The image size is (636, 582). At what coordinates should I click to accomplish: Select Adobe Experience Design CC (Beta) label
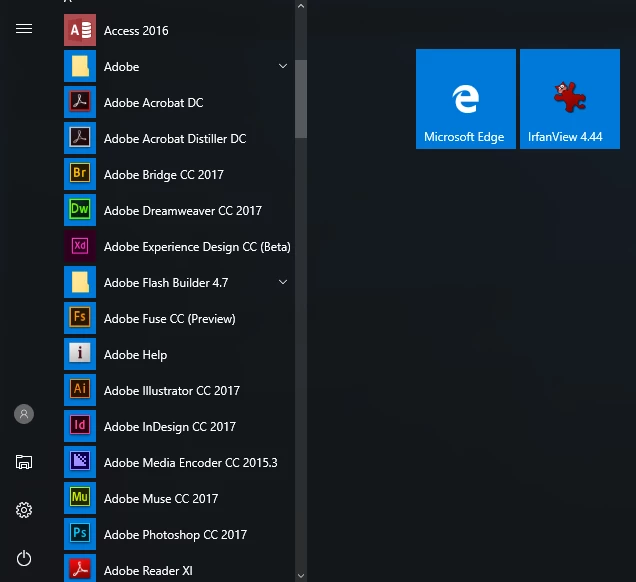pos(197,247)
